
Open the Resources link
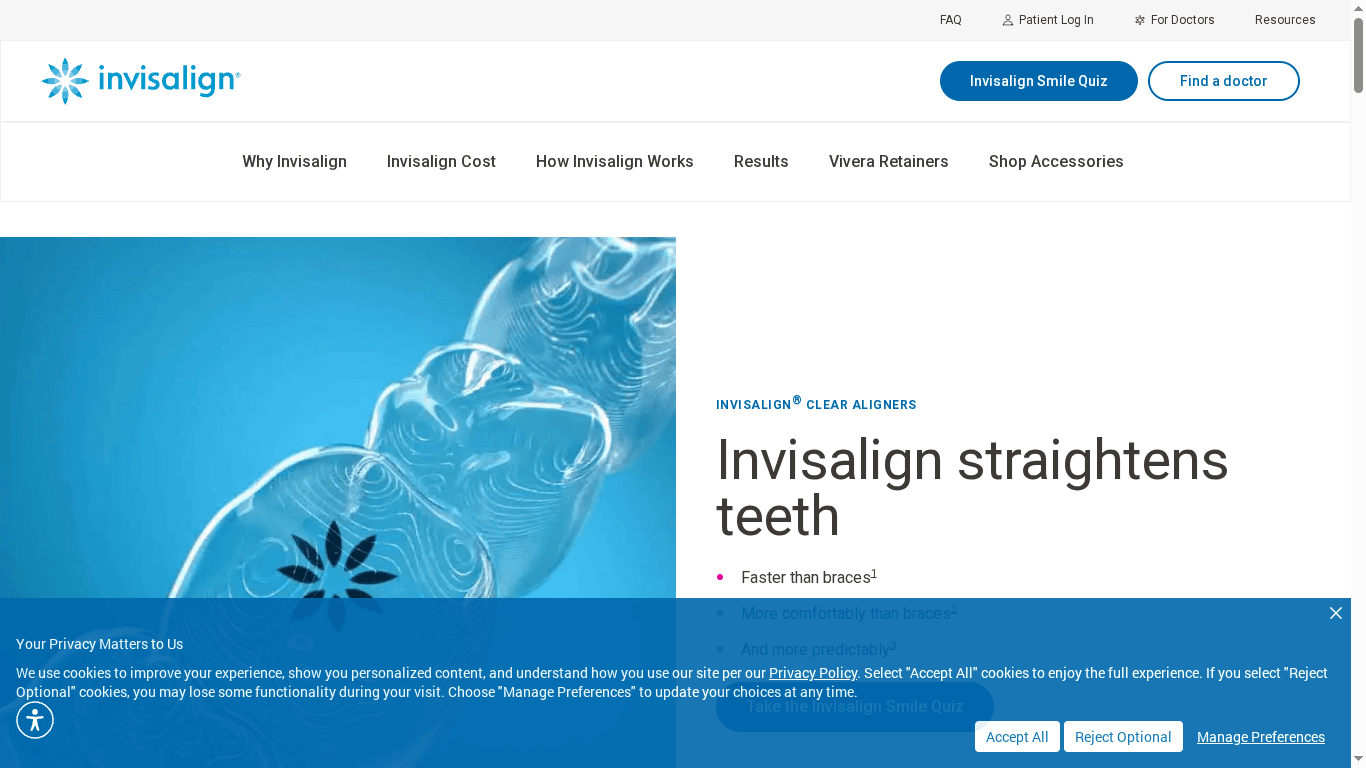coord(1285,20)
